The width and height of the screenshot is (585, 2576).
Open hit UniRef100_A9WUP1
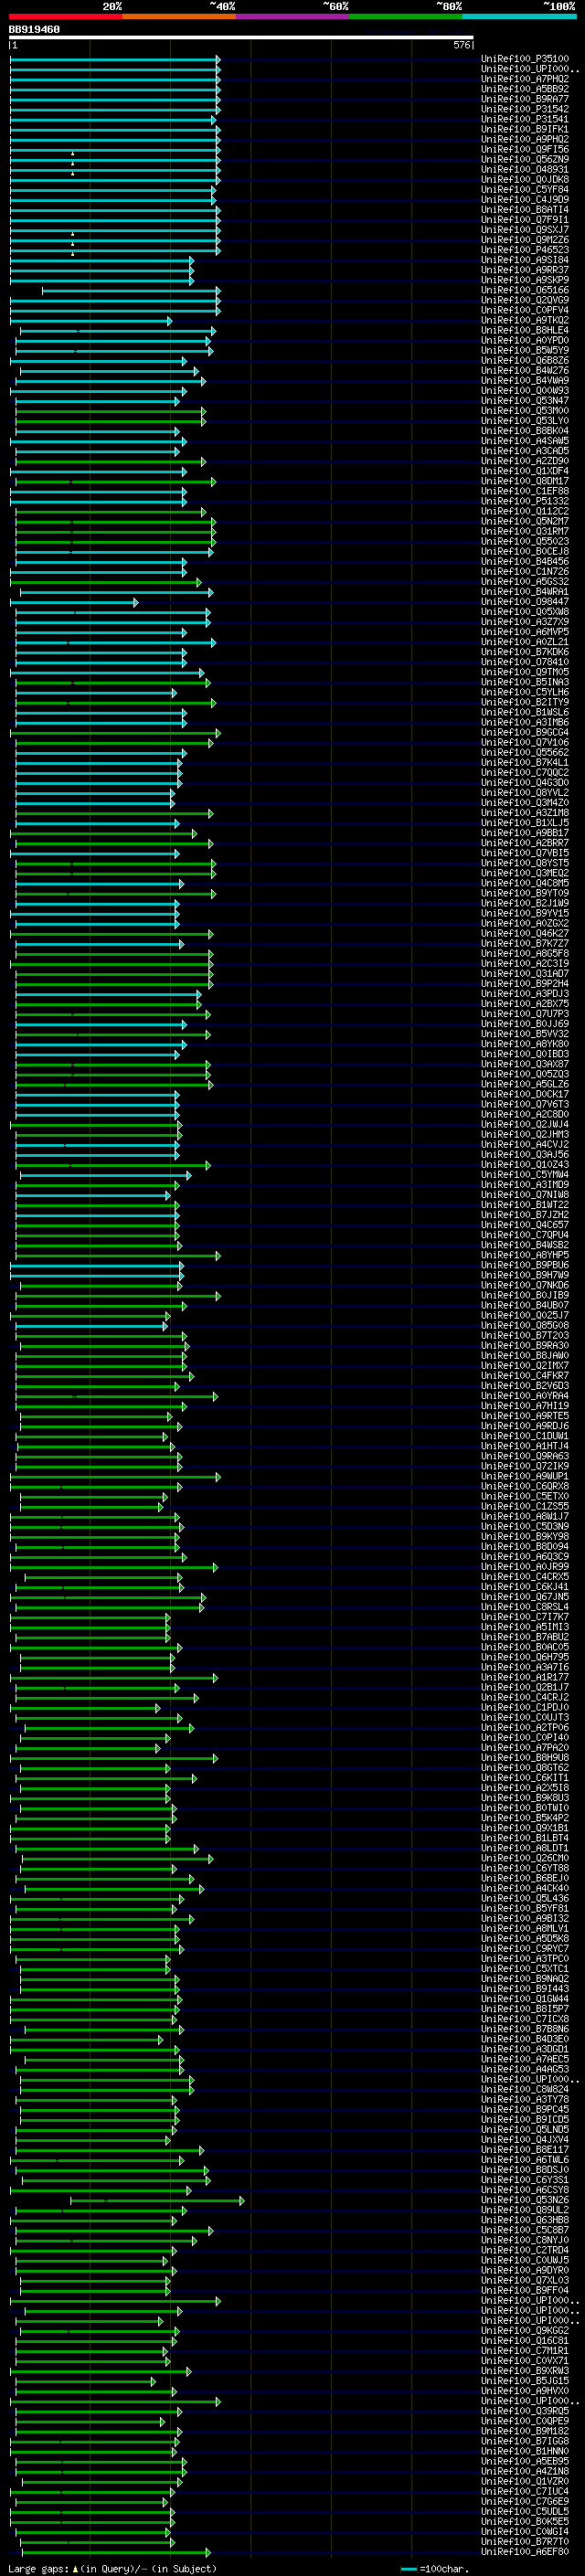coord(525,1476)
